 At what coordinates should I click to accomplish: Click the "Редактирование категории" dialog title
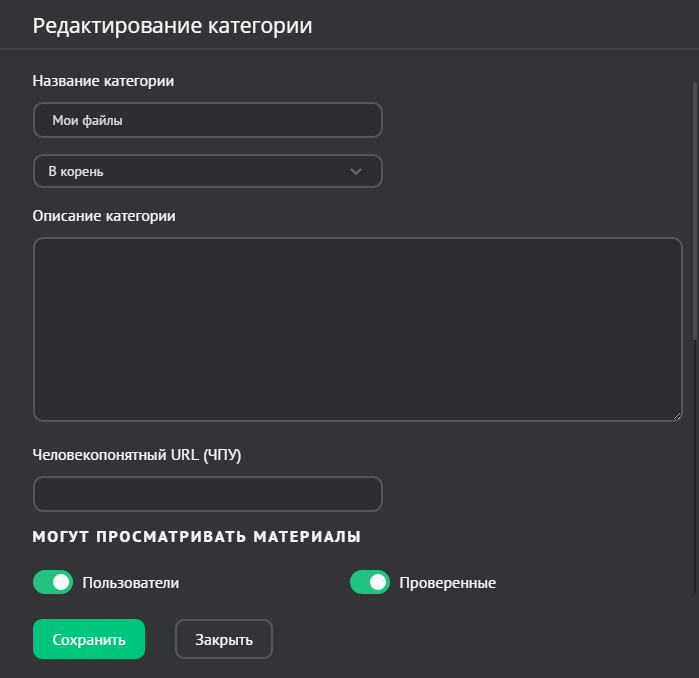tap(172, 26)
